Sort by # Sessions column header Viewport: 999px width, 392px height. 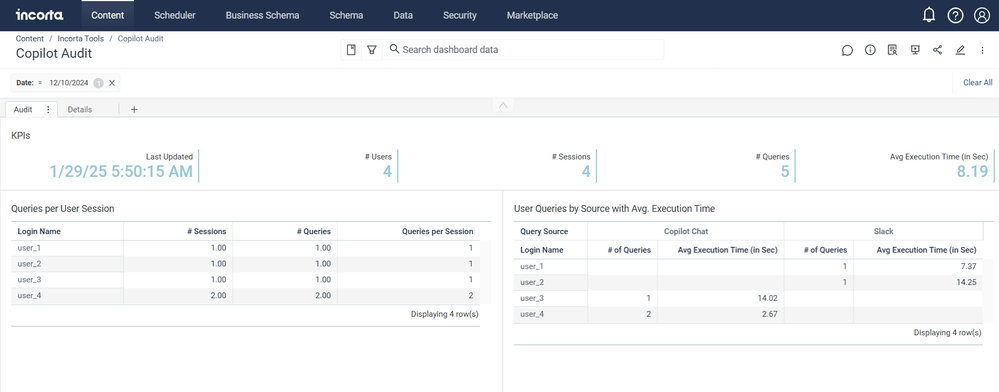pos(206,231)
